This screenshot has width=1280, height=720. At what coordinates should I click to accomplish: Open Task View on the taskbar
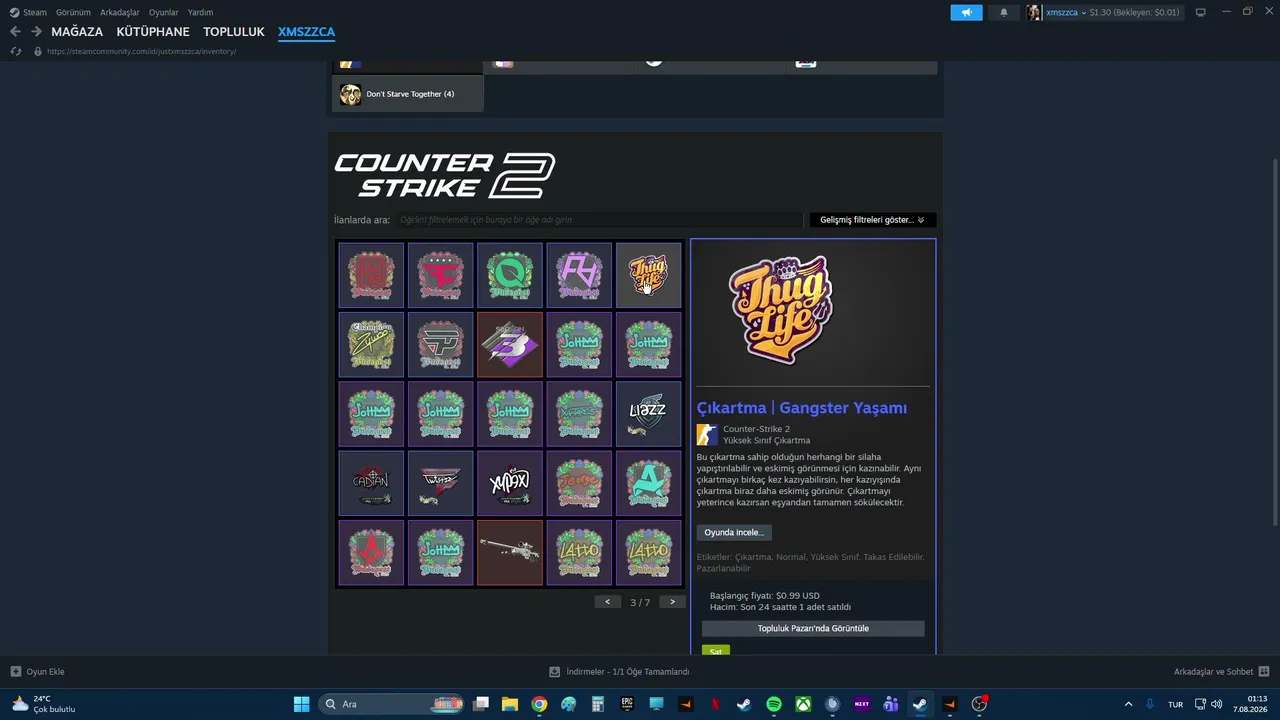[481, 704]
